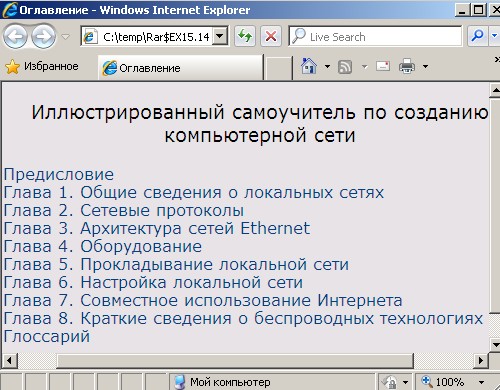Click the vertical scrollbar thumb
The image size is (500, 390).
pyautogui.click(x=495, y=205)
